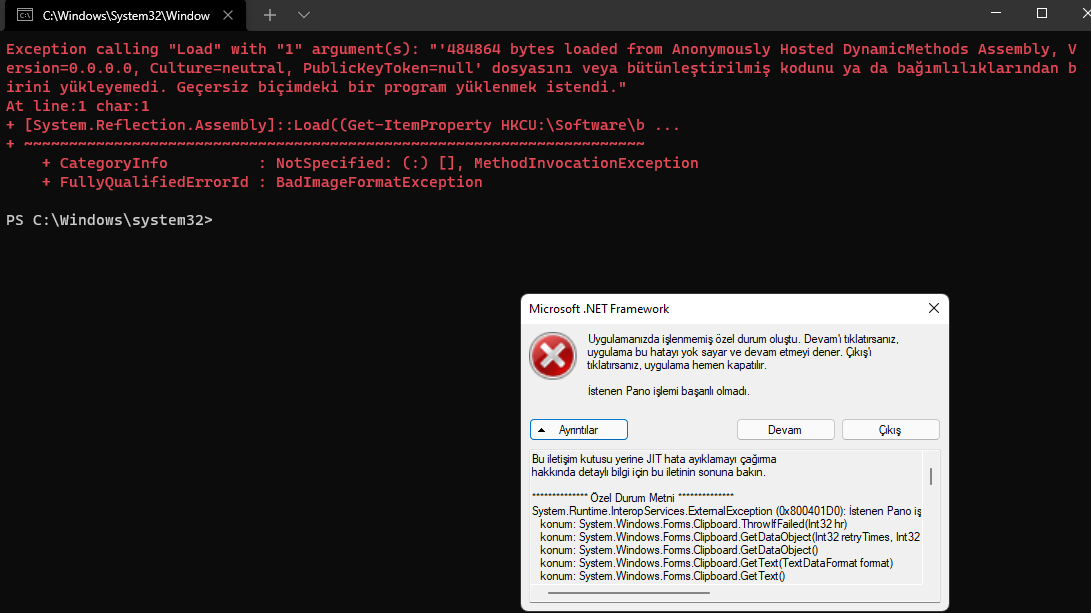Click the 'Özel Durum Metni' header line
The width and height of the screenshot is (1091, 613).
click(x=632, y=497)
